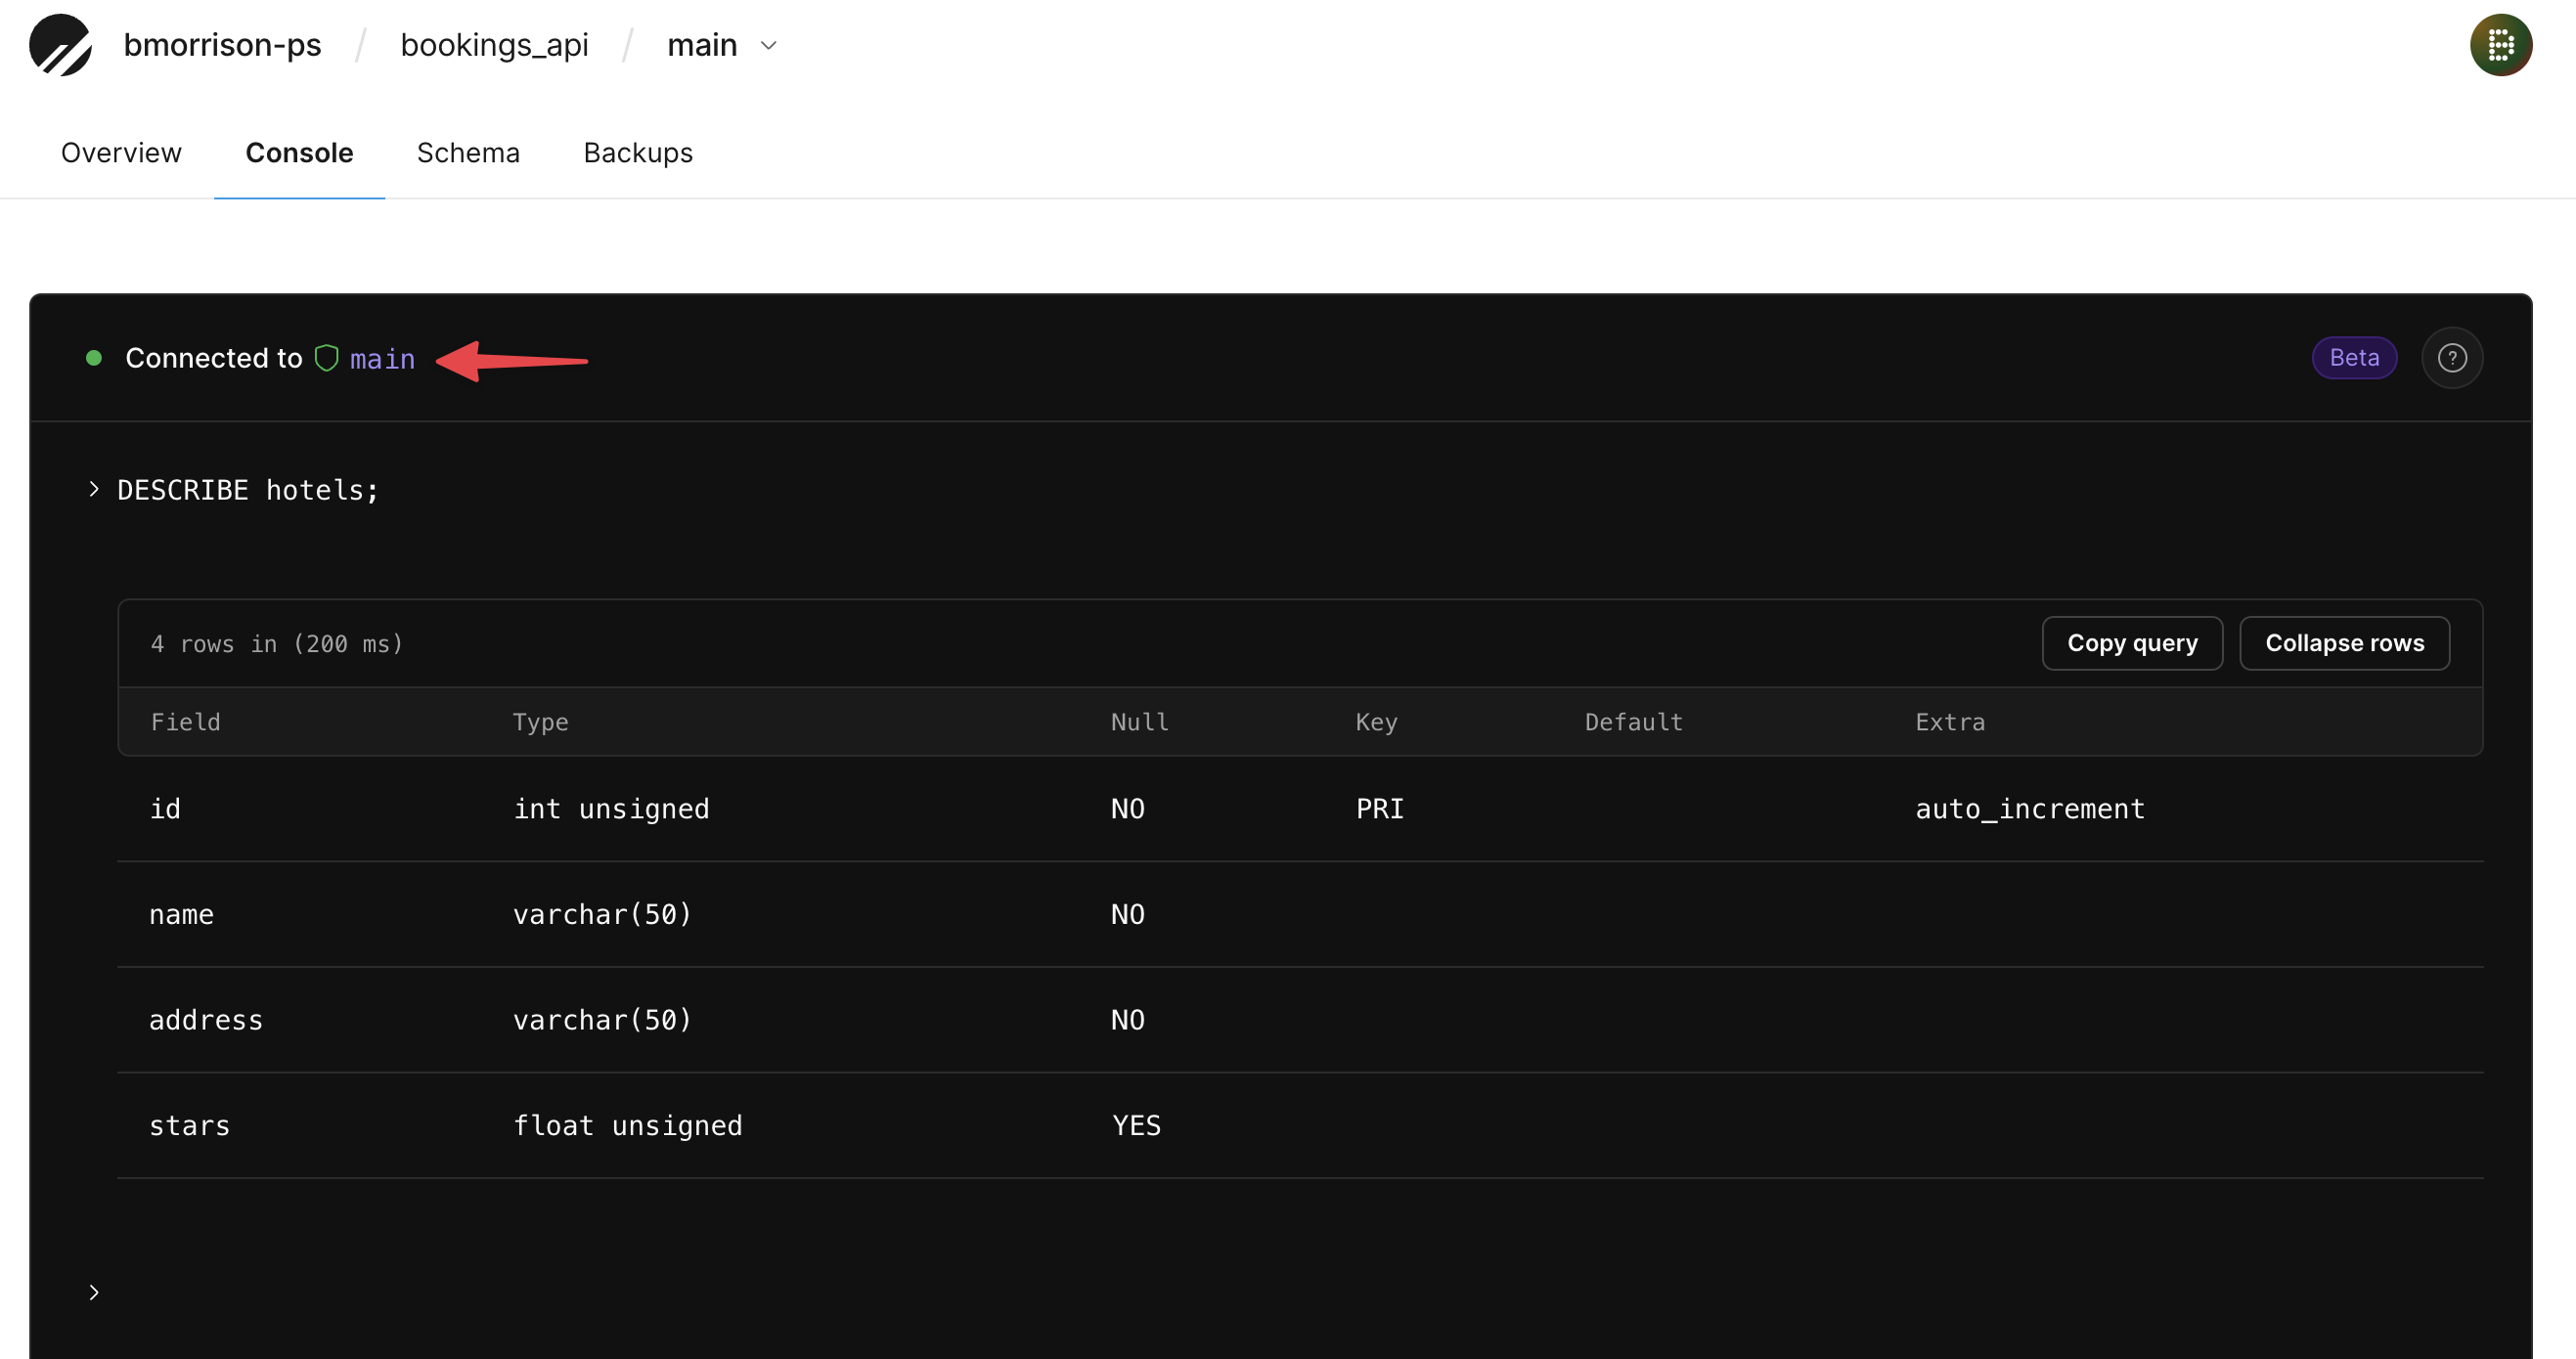This screenshot has width=2576, height=1359.
Task: Switch to the Schema tab
Action: click(468, 152)
